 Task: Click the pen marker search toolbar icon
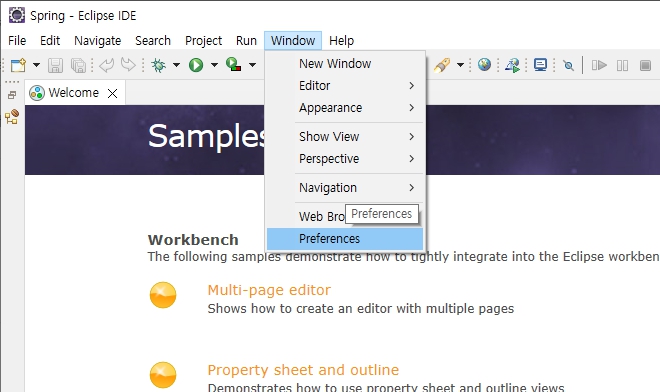[x=442, y=65]
